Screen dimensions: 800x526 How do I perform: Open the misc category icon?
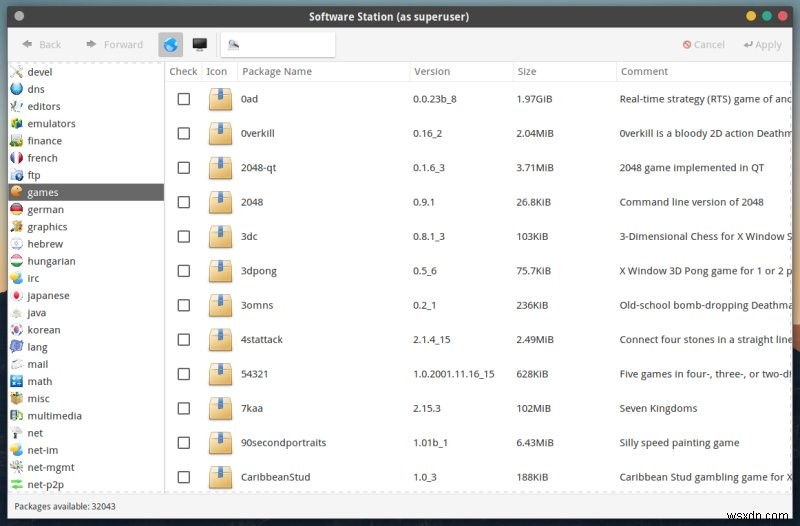tap(17, 398)
